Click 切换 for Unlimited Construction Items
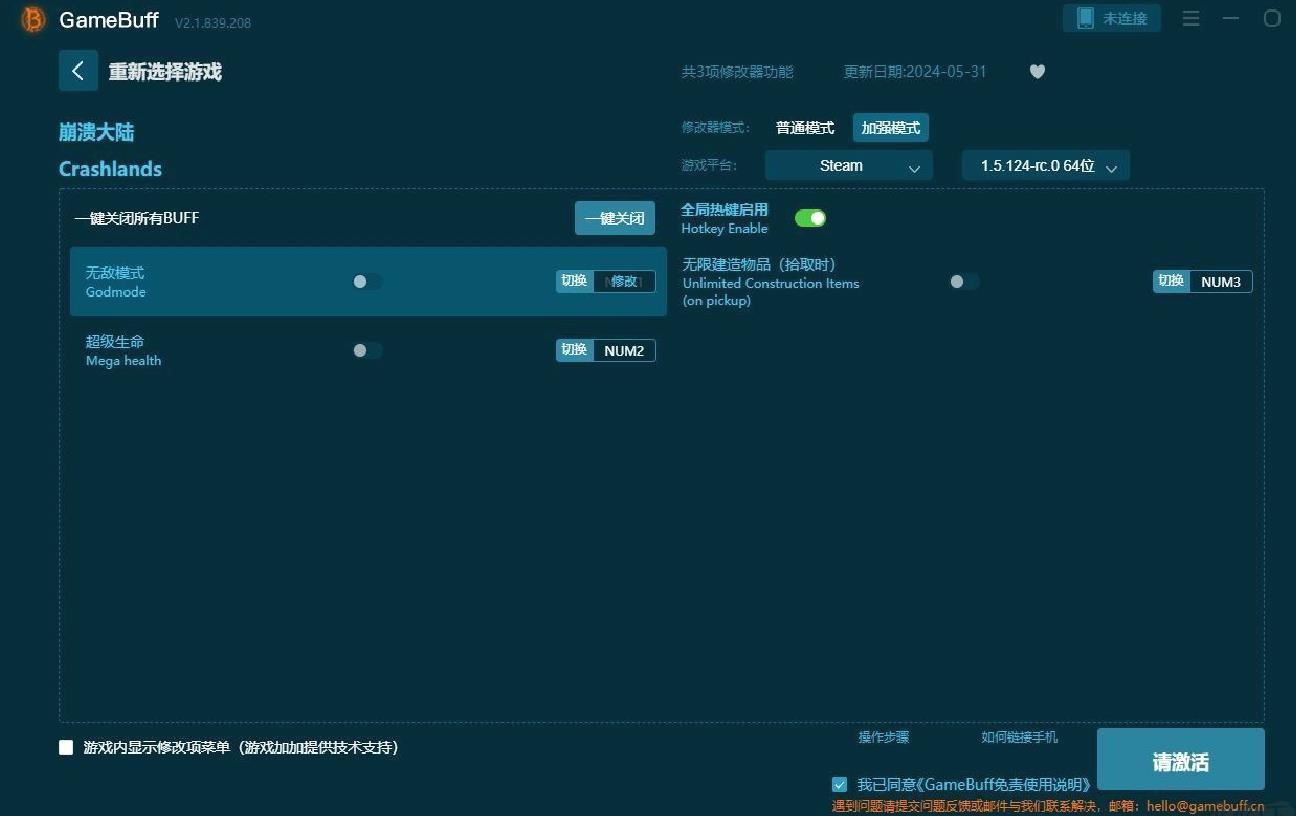Screen dimensions: 1296x816 click(1171, 282)
